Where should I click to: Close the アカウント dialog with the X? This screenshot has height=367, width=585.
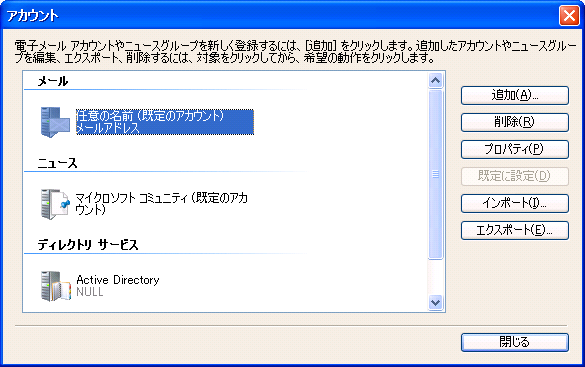click(569, 16)
